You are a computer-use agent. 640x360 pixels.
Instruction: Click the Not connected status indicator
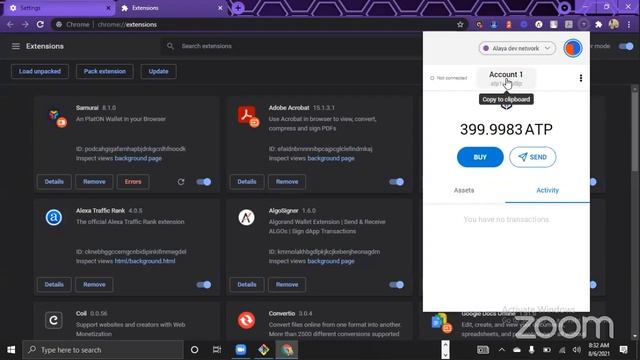point(449,78)
